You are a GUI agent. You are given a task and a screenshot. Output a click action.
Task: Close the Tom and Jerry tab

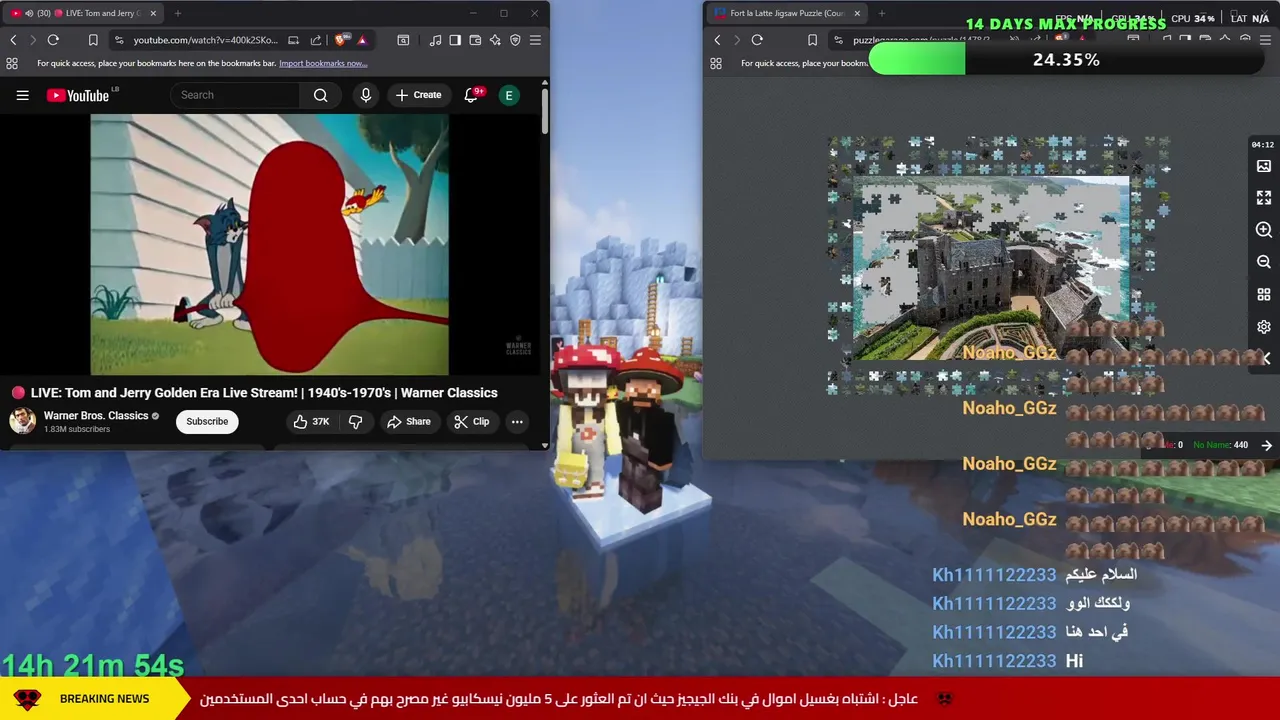click(153, 13)
